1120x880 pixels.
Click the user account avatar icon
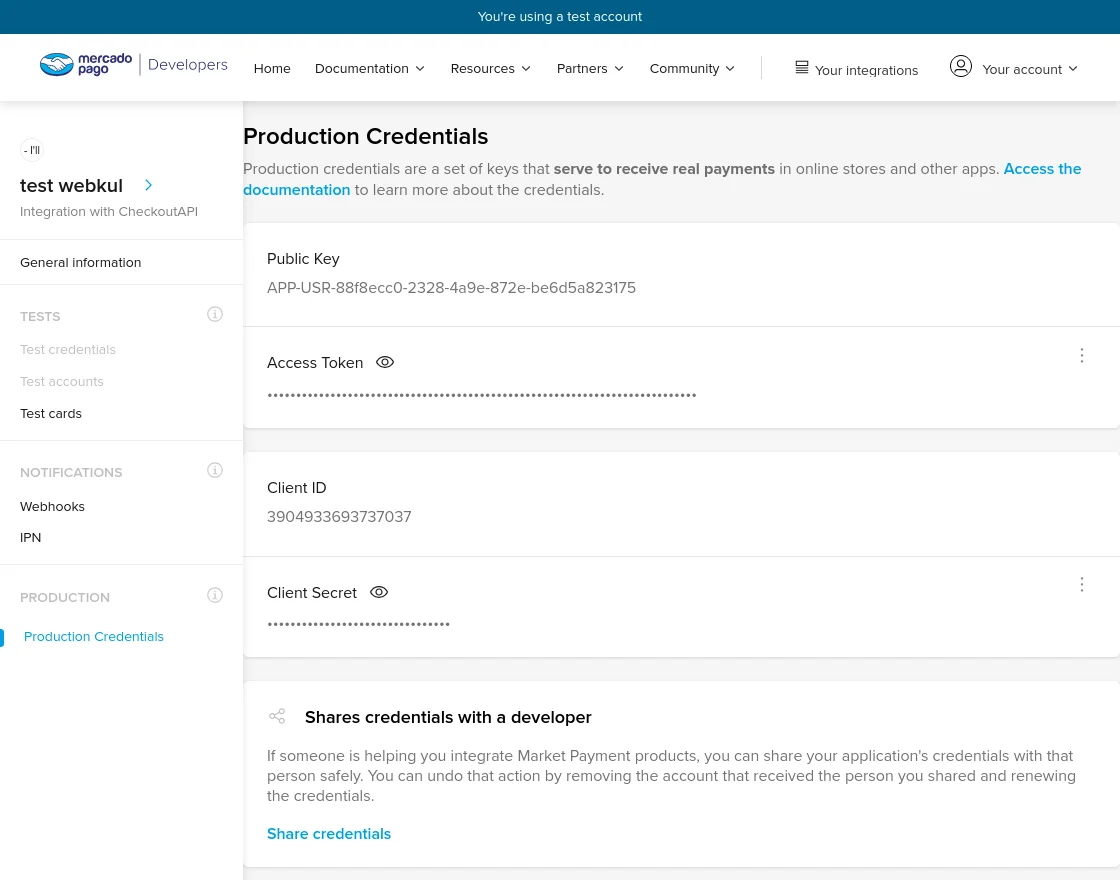(960, 66)
